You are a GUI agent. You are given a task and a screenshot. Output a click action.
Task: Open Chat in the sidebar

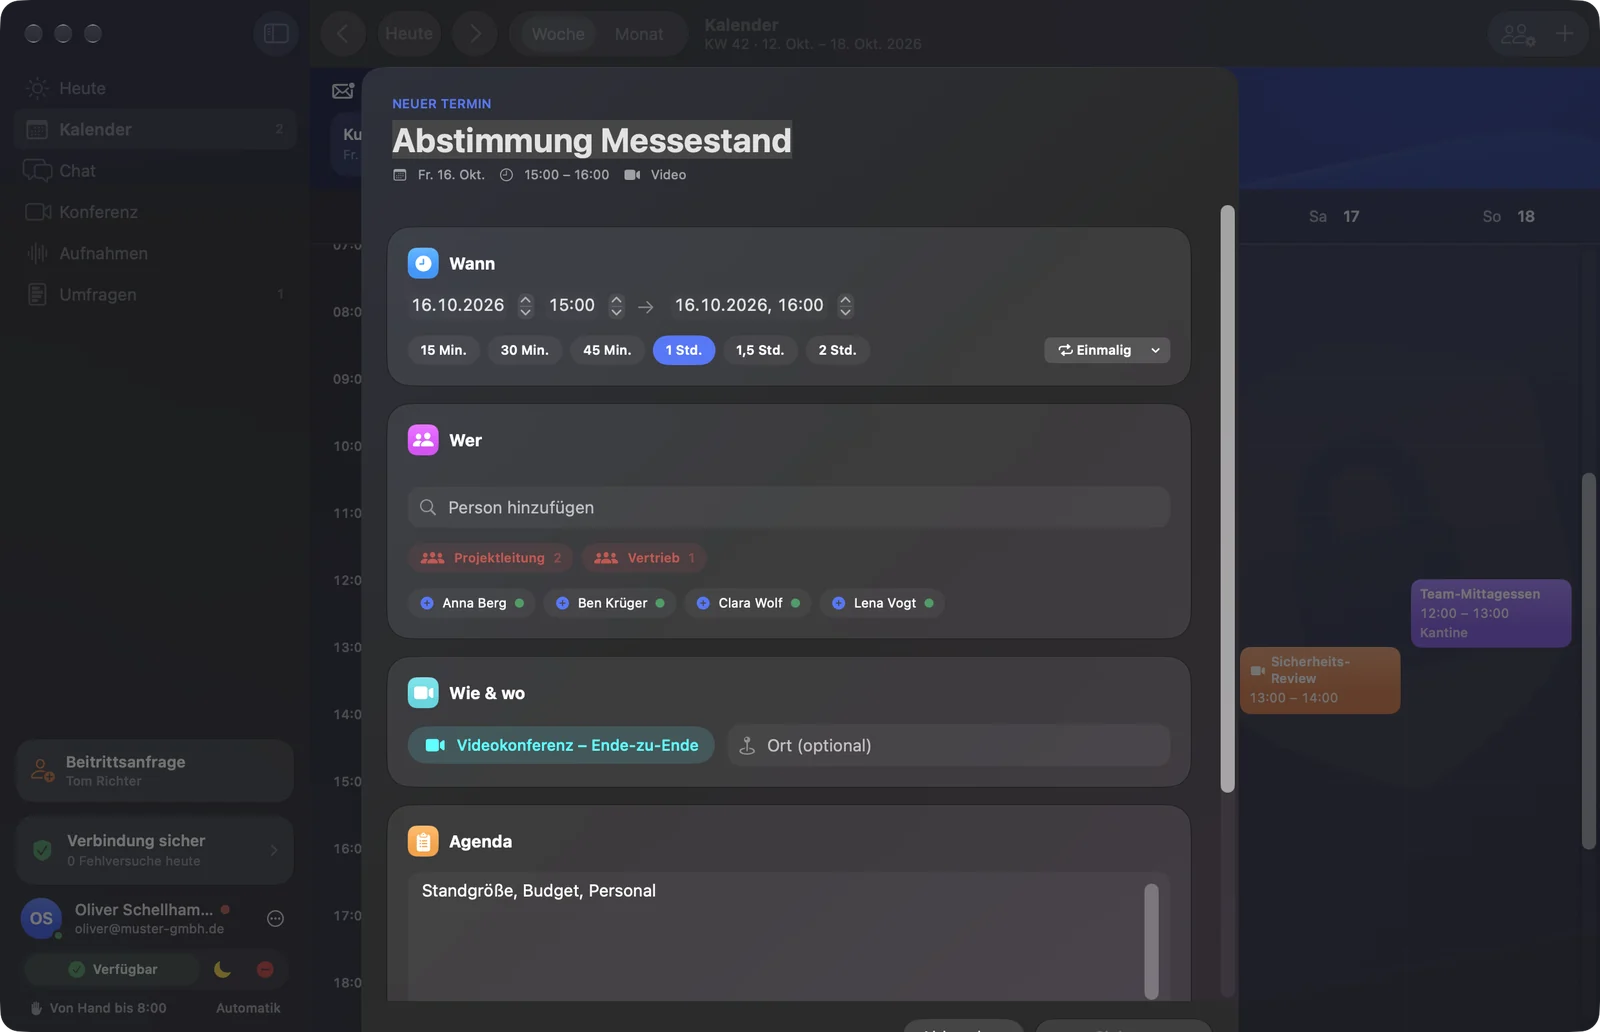(x=155, y=171)
